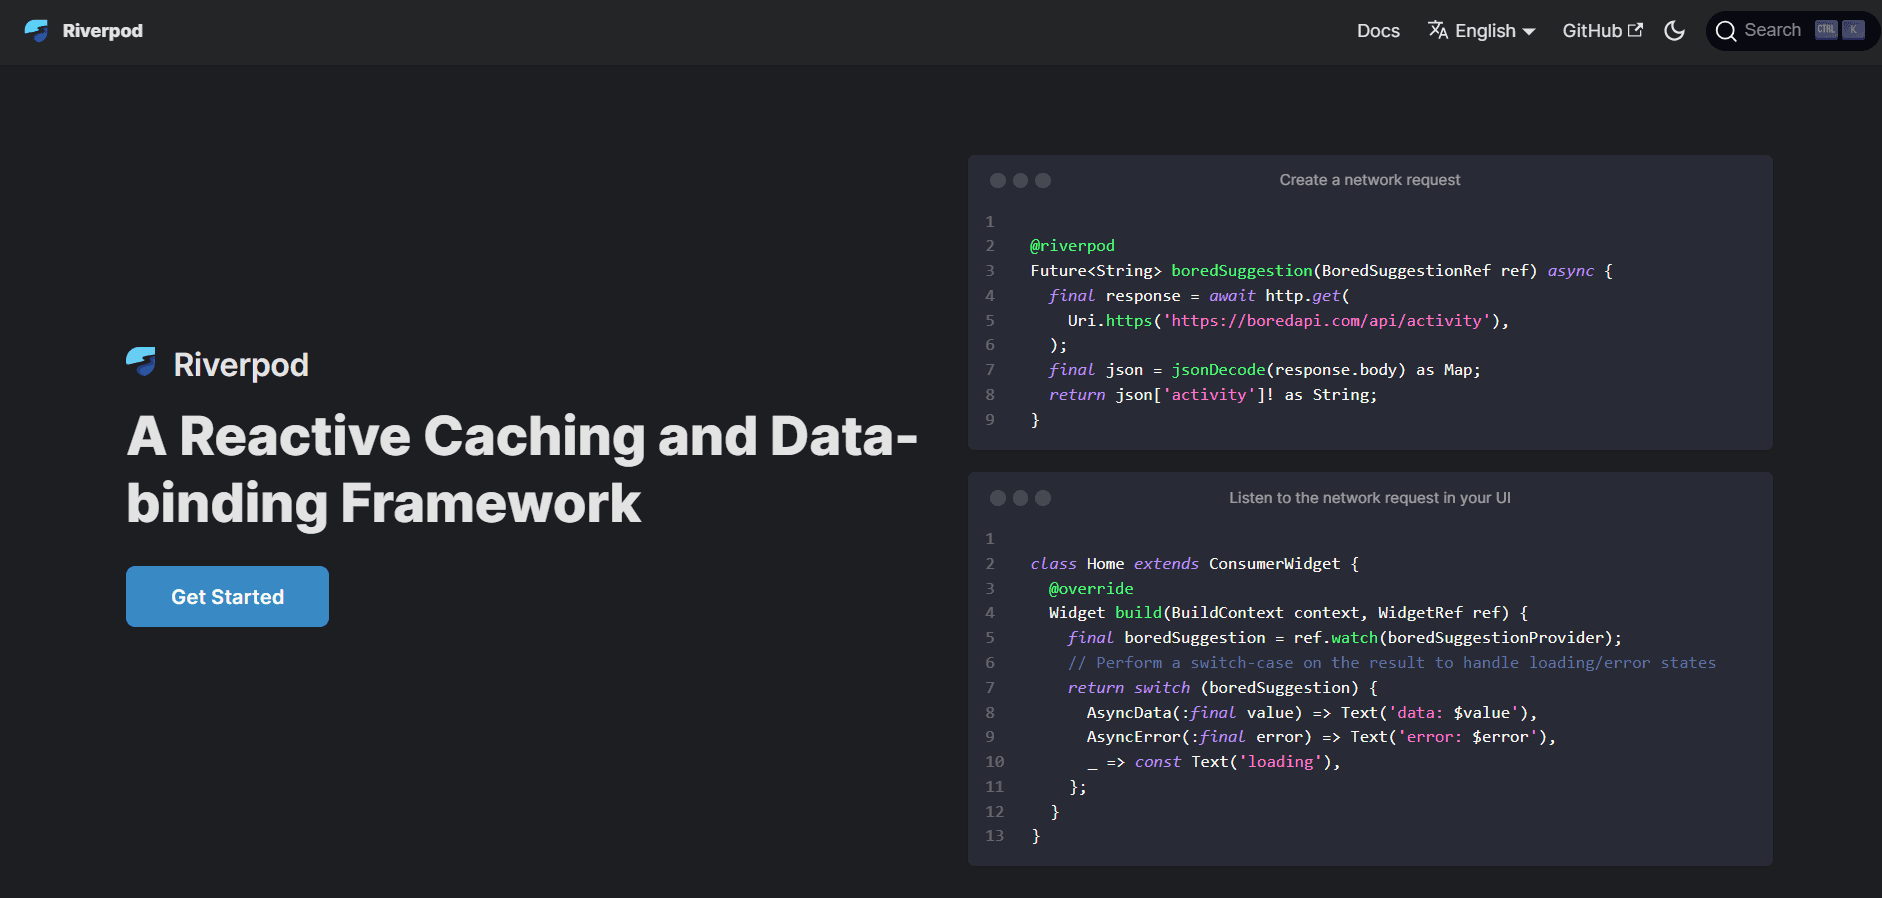
Task: Click the CTRL keyboard shortcut badge
Action: click(x=1826, y=30)
